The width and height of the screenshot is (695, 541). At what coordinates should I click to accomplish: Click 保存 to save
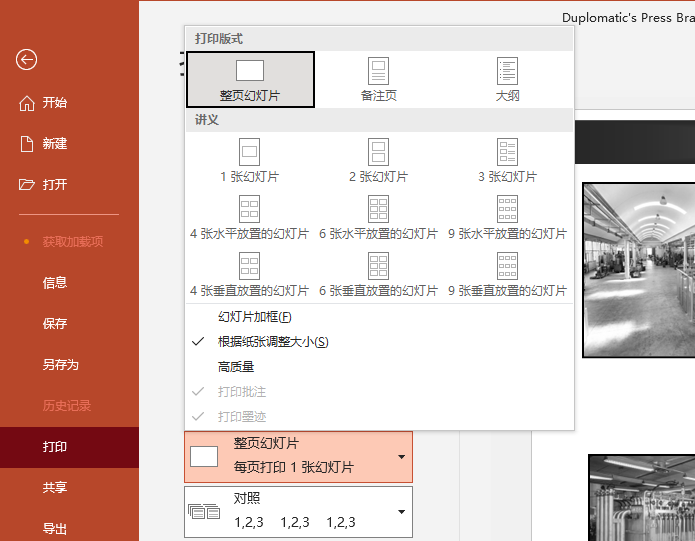click(69, 323)
